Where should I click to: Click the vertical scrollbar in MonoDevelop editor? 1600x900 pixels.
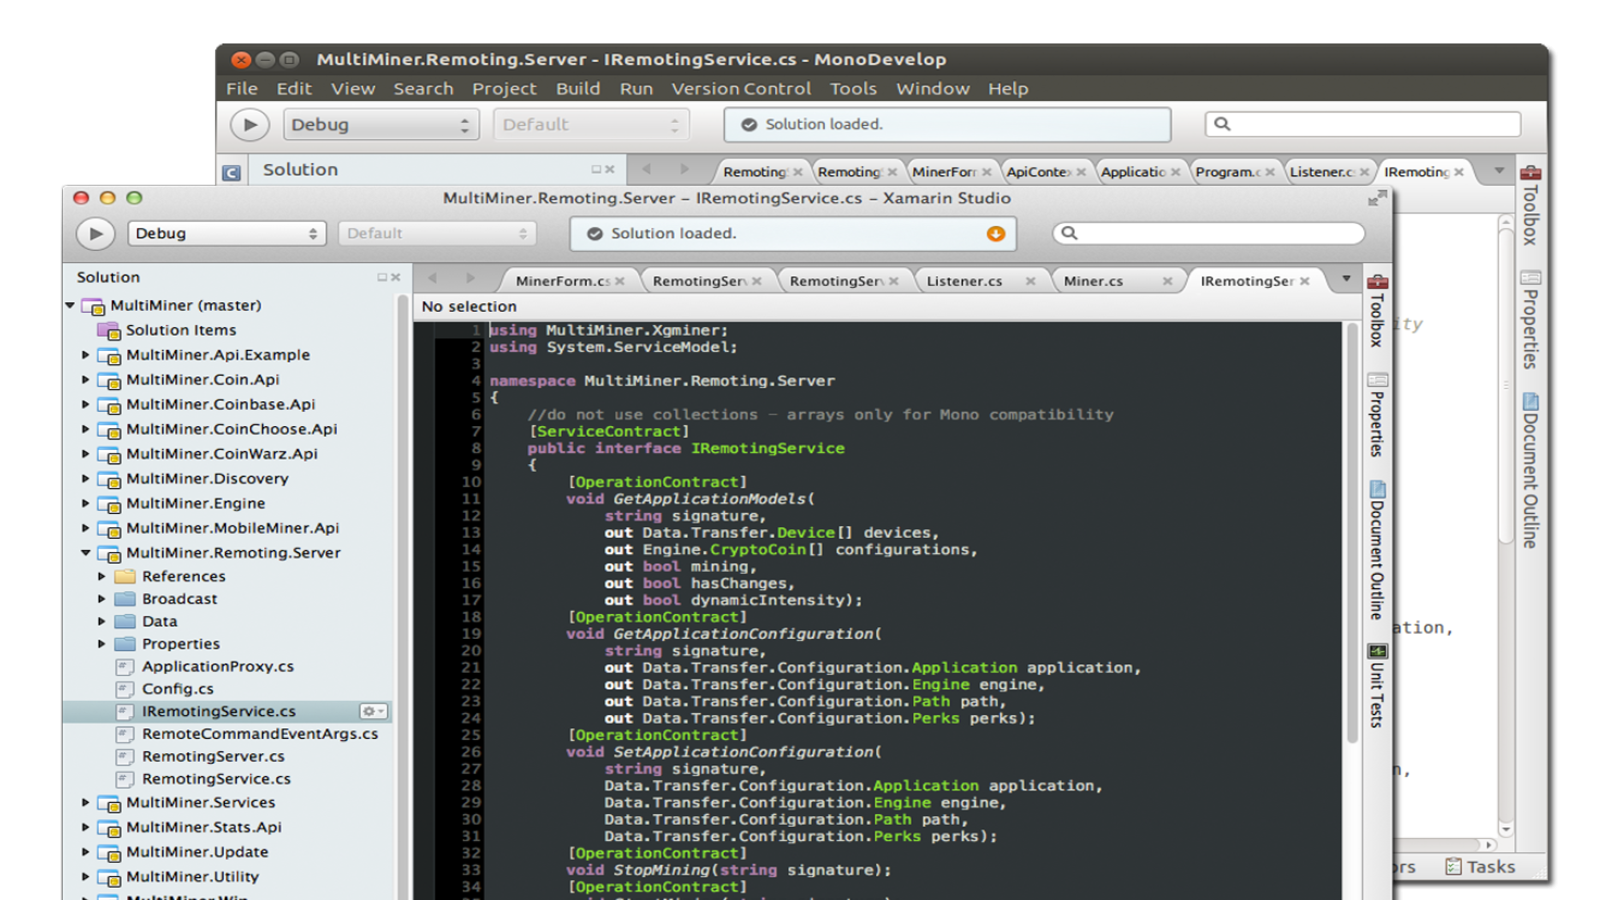(x=1506, y=385)
